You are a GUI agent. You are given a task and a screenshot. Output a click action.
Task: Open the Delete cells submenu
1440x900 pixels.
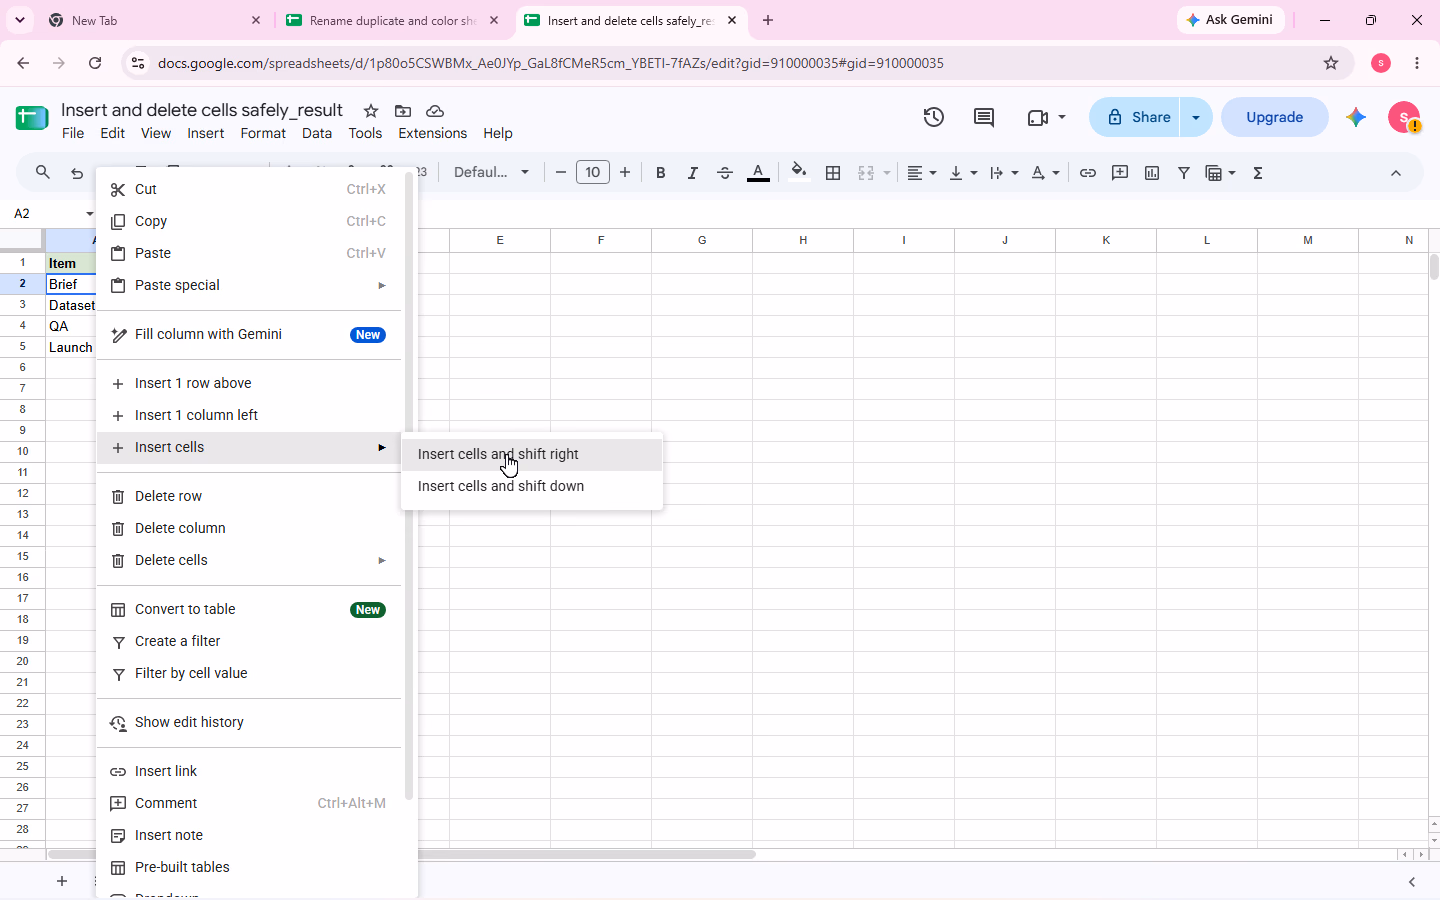pyautogui.click(x=249, y=560)
